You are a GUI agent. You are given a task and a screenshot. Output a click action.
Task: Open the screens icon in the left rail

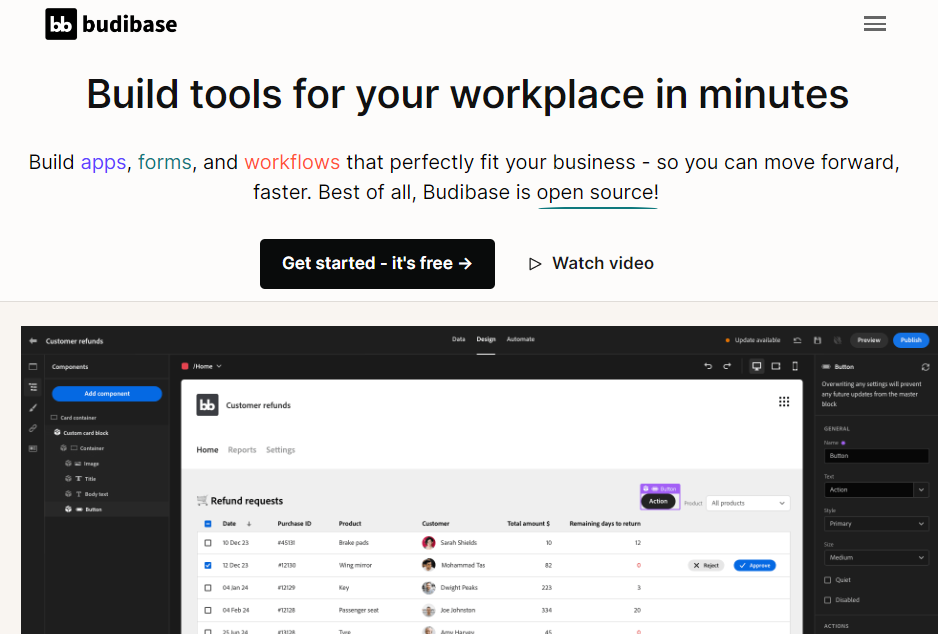(x=33, y=367)
